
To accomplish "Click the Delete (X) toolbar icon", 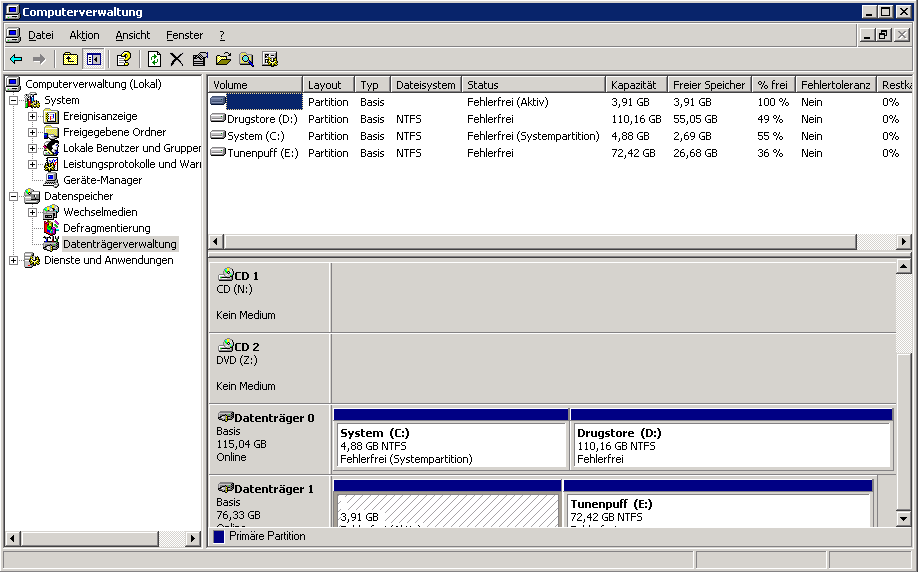I will coord(177,59).
